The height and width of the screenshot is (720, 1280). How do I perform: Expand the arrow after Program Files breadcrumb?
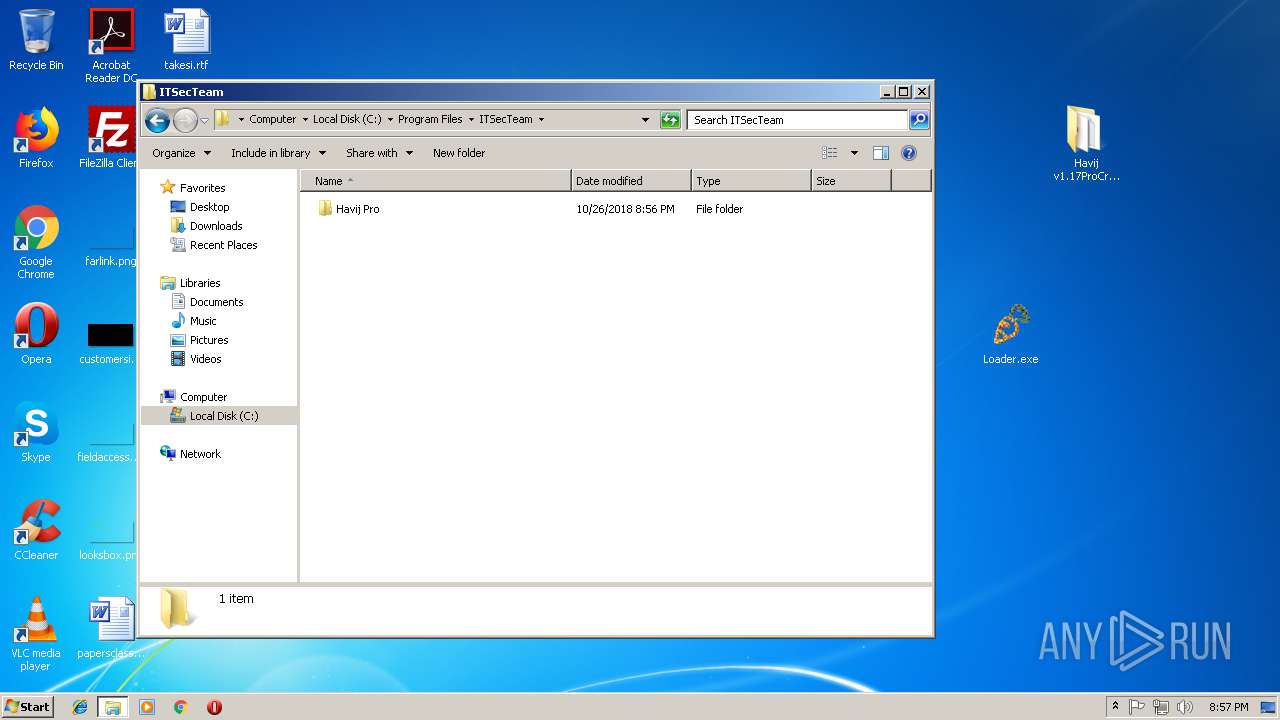click(x=471, y=119)
